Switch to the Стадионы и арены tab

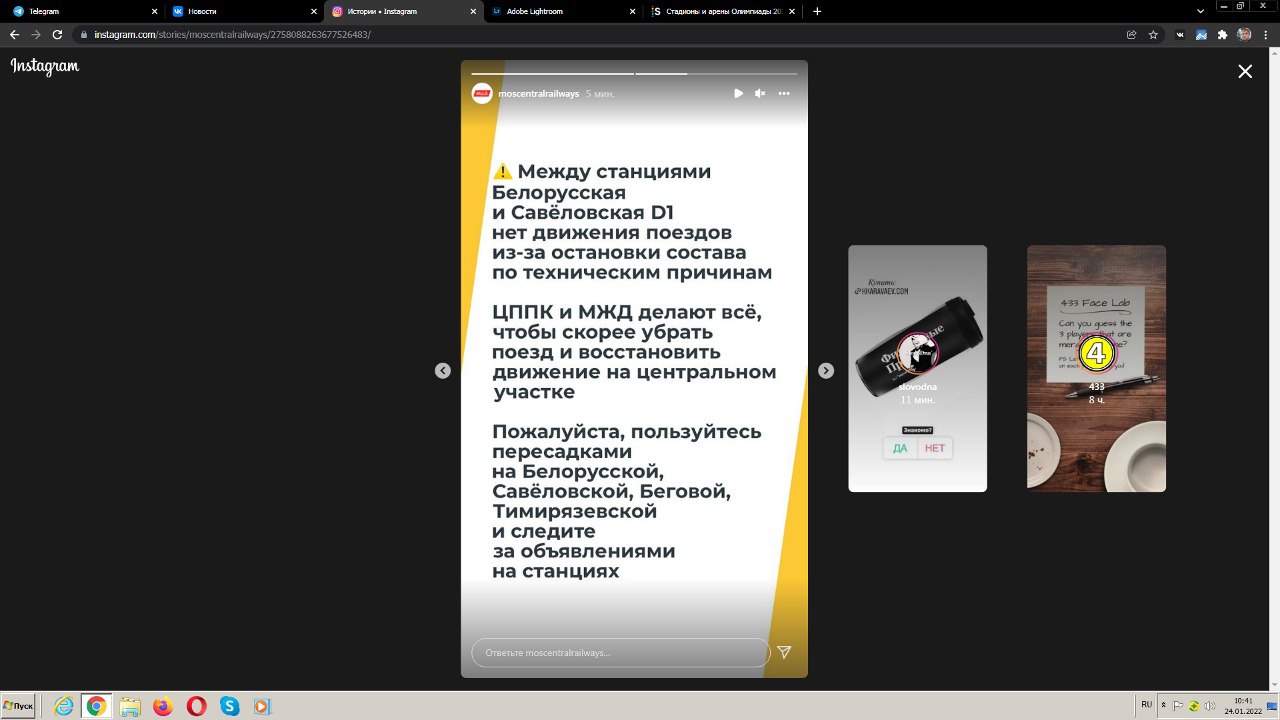tap(722, 11)
